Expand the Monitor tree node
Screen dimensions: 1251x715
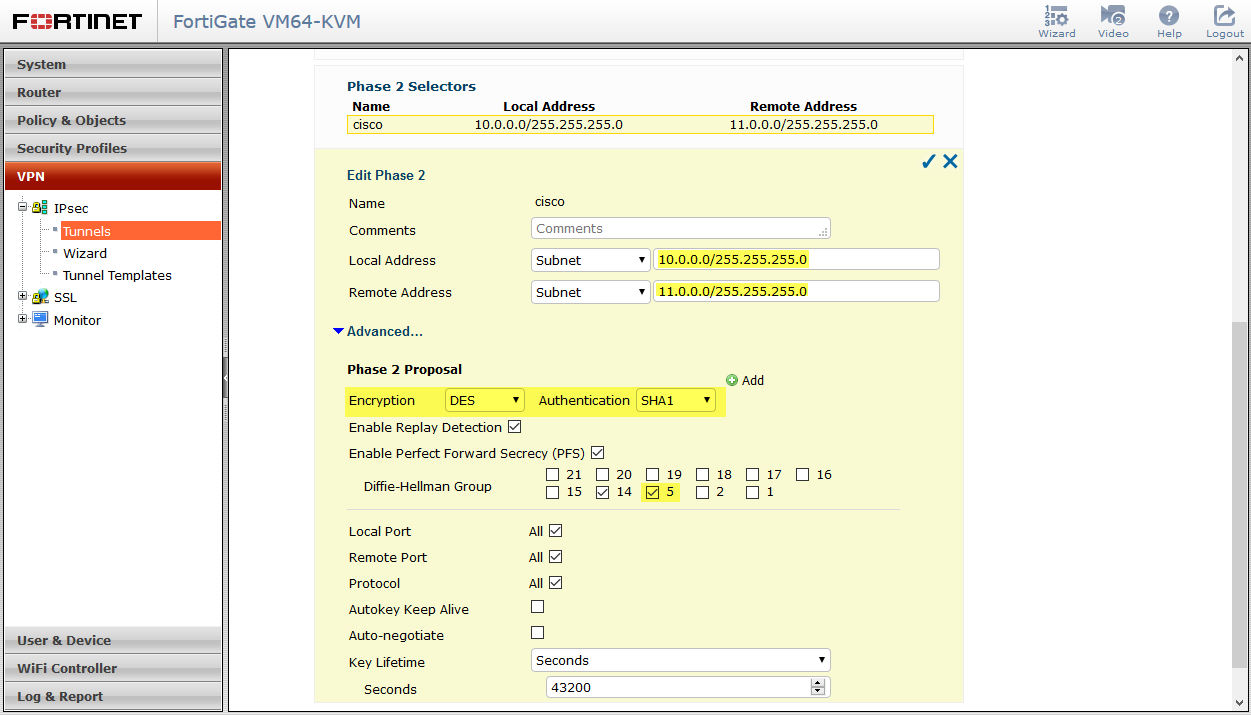coord(23,319)
